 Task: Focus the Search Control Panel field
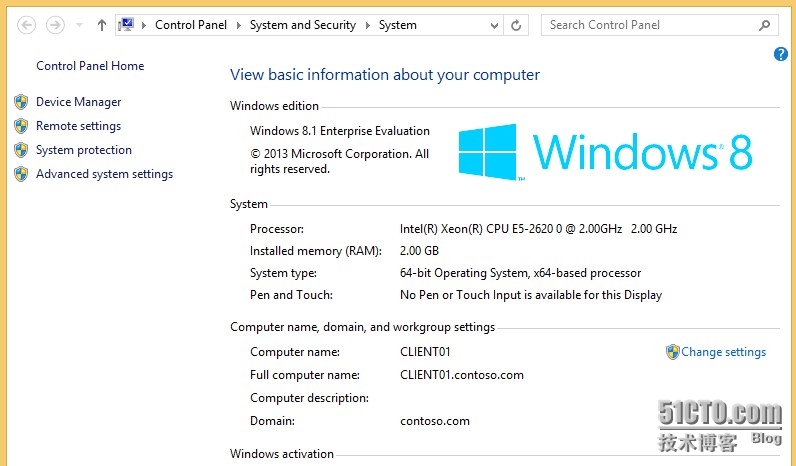tap(659, 25)
